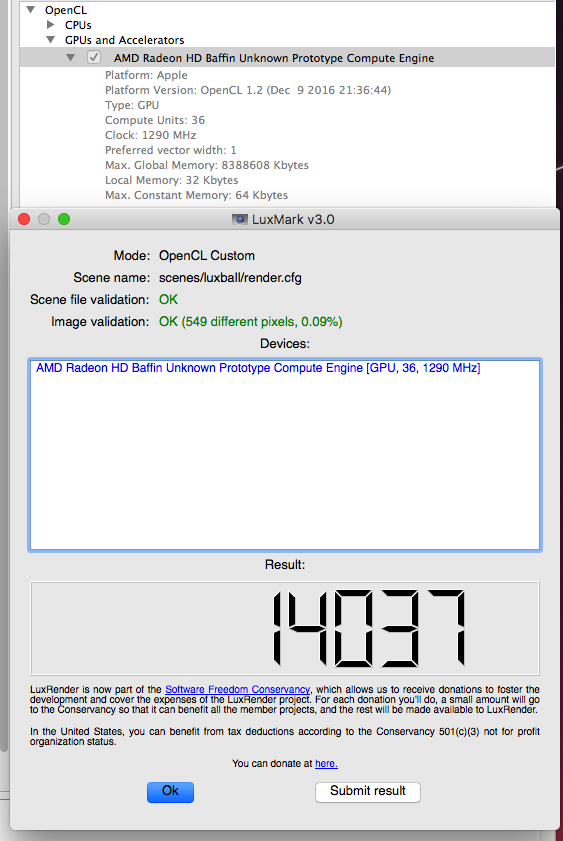Select AMD Radeon HD Baffin Compute Engine row

click(x=287, y=57)
